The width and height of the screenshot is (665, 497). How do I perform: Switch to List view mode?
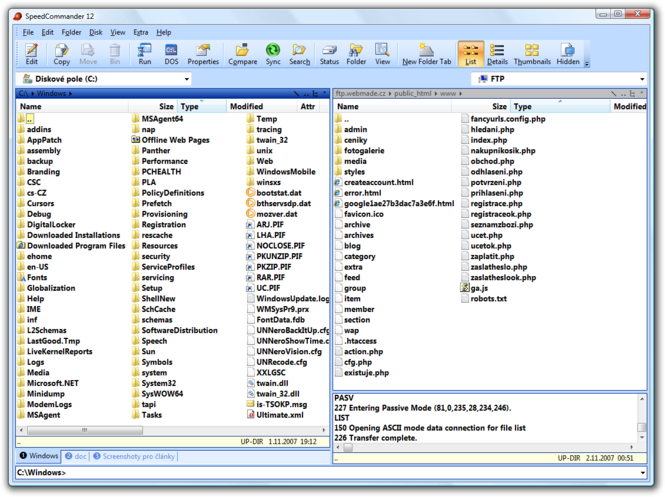[x=471, y=54]
